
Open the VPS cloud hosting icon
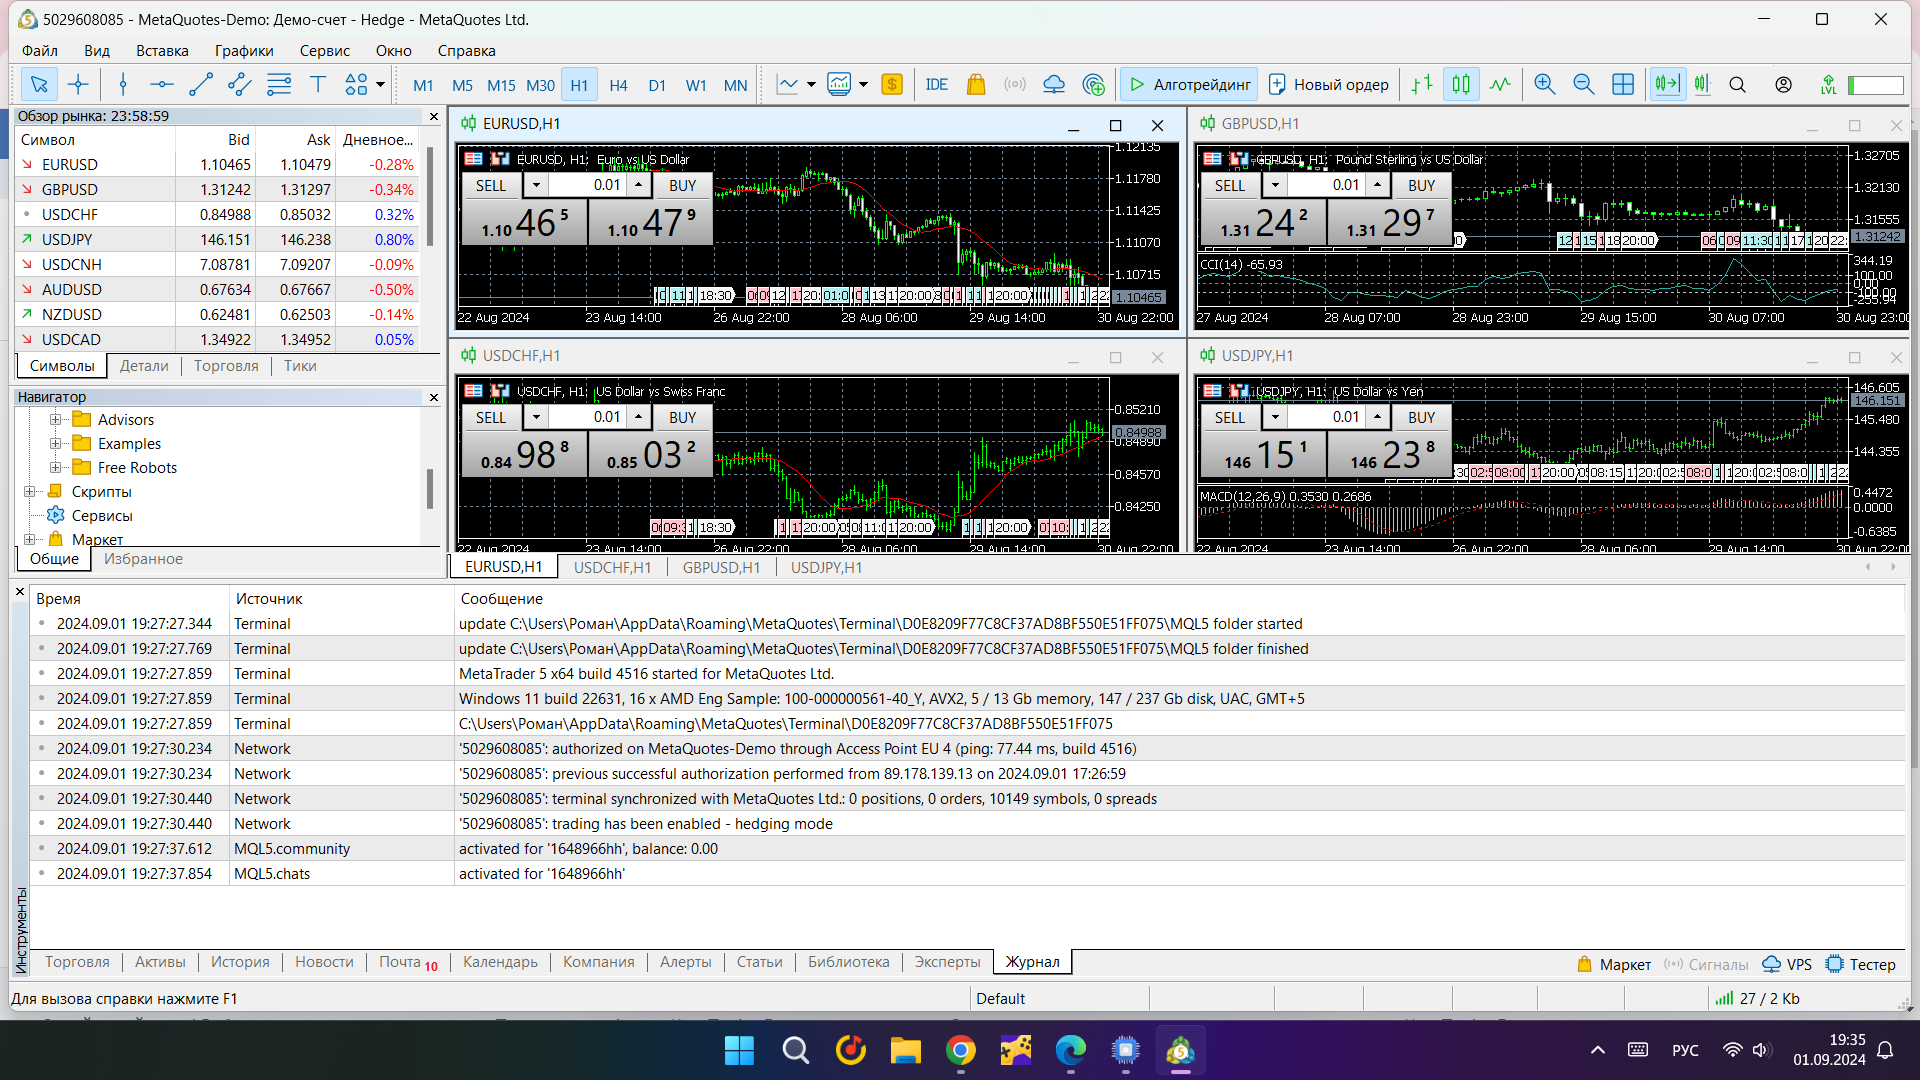tap(1054, 85)
